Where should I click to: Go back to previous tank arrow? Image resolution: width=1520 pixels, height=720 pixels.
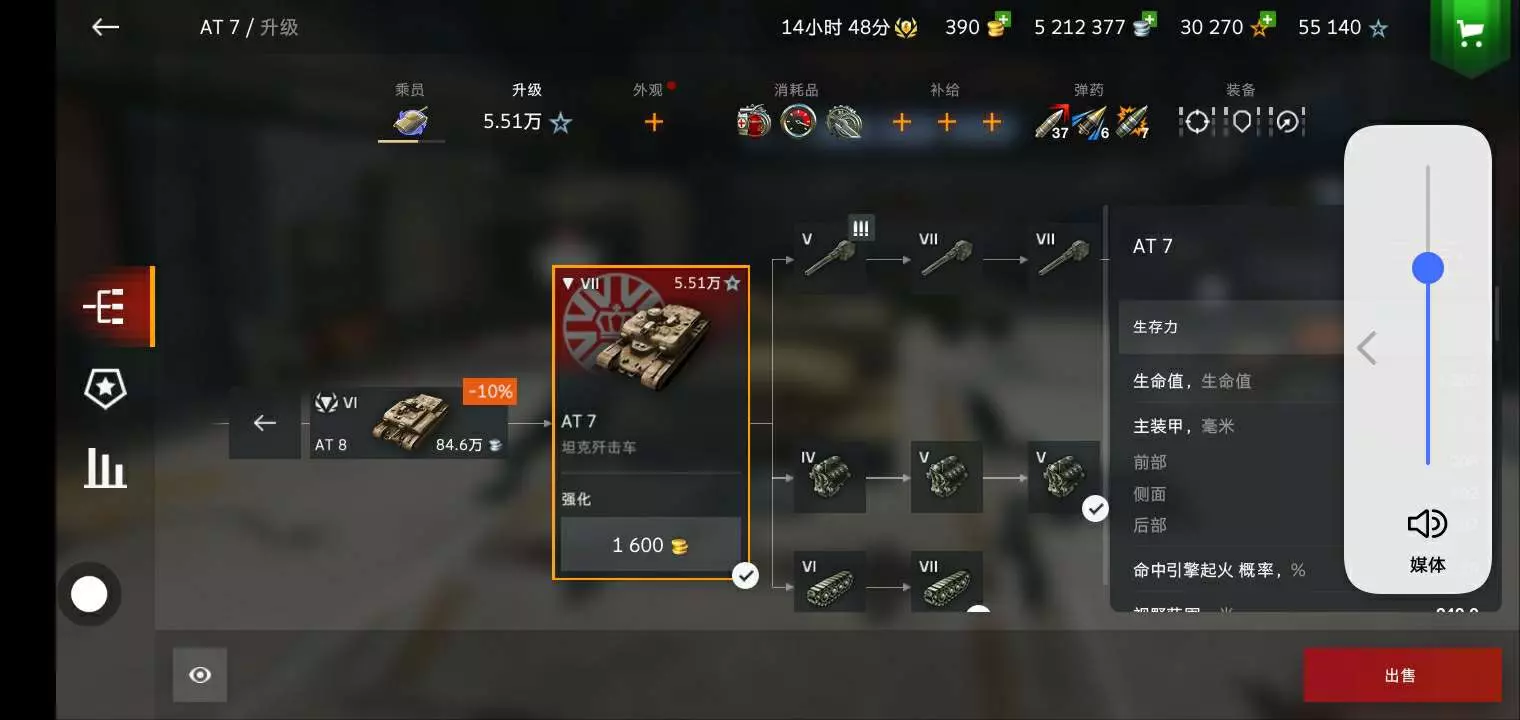coord(264,423)
